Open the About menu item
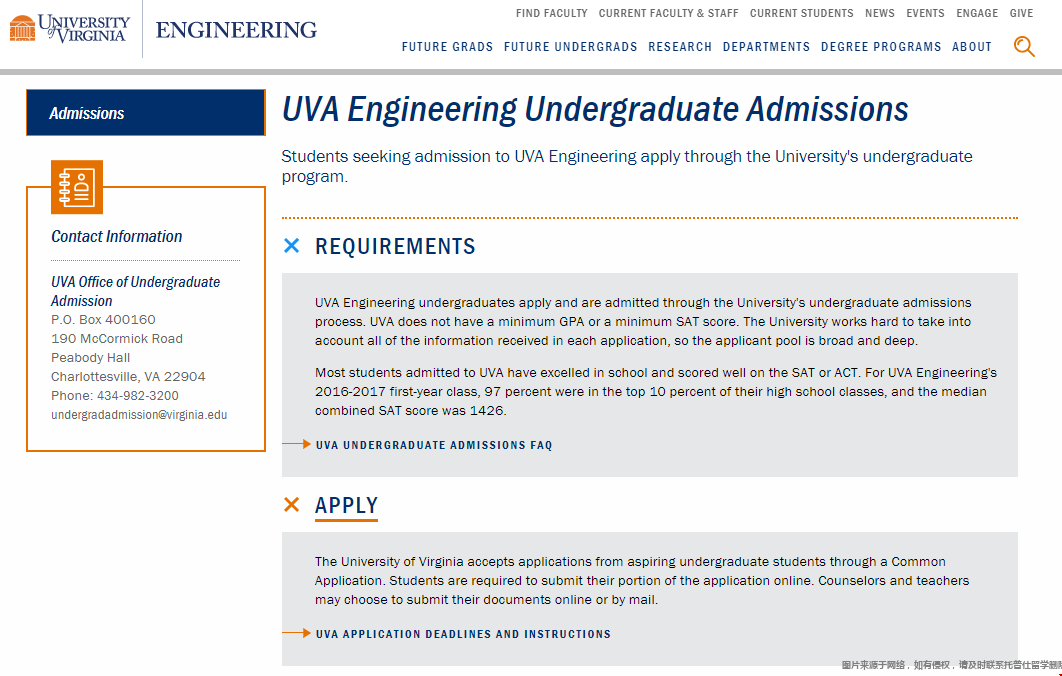This screenshot has height=676, width=1062. pos(972,47)
